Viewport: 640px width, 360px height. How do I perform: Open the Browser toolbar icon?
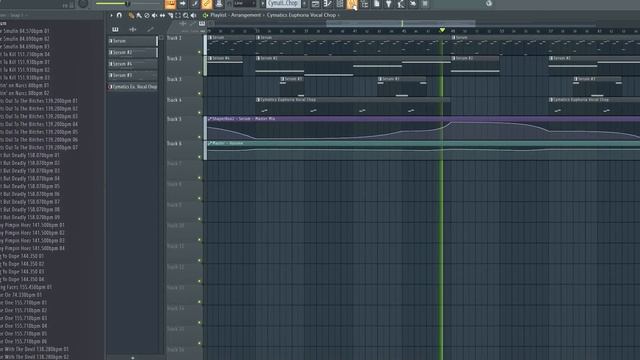tap(364, 4)
